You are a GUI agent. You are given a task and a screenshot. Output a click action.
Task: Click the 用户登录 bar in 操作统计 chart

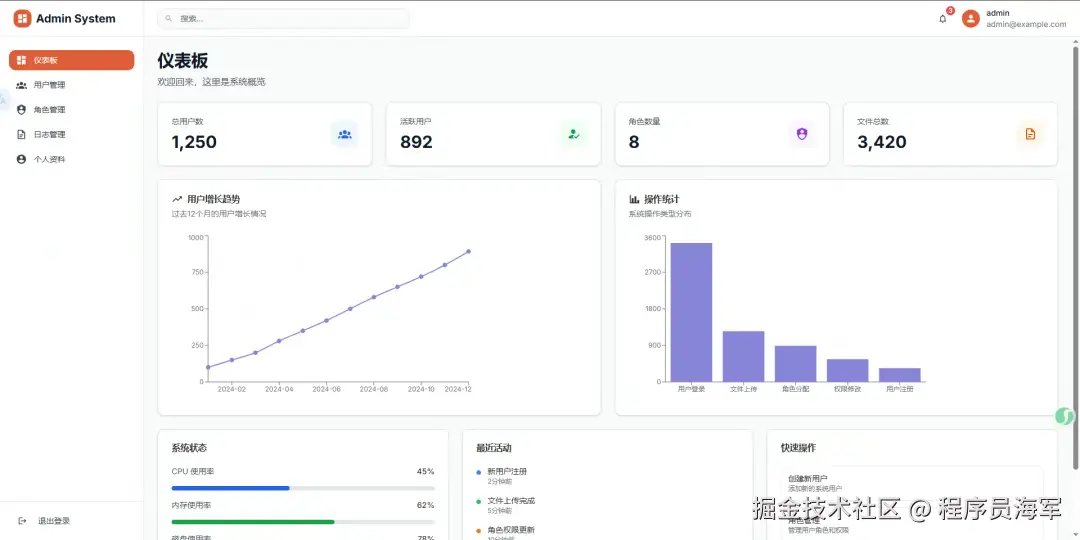pyautogui.click(x=692, y=312)
